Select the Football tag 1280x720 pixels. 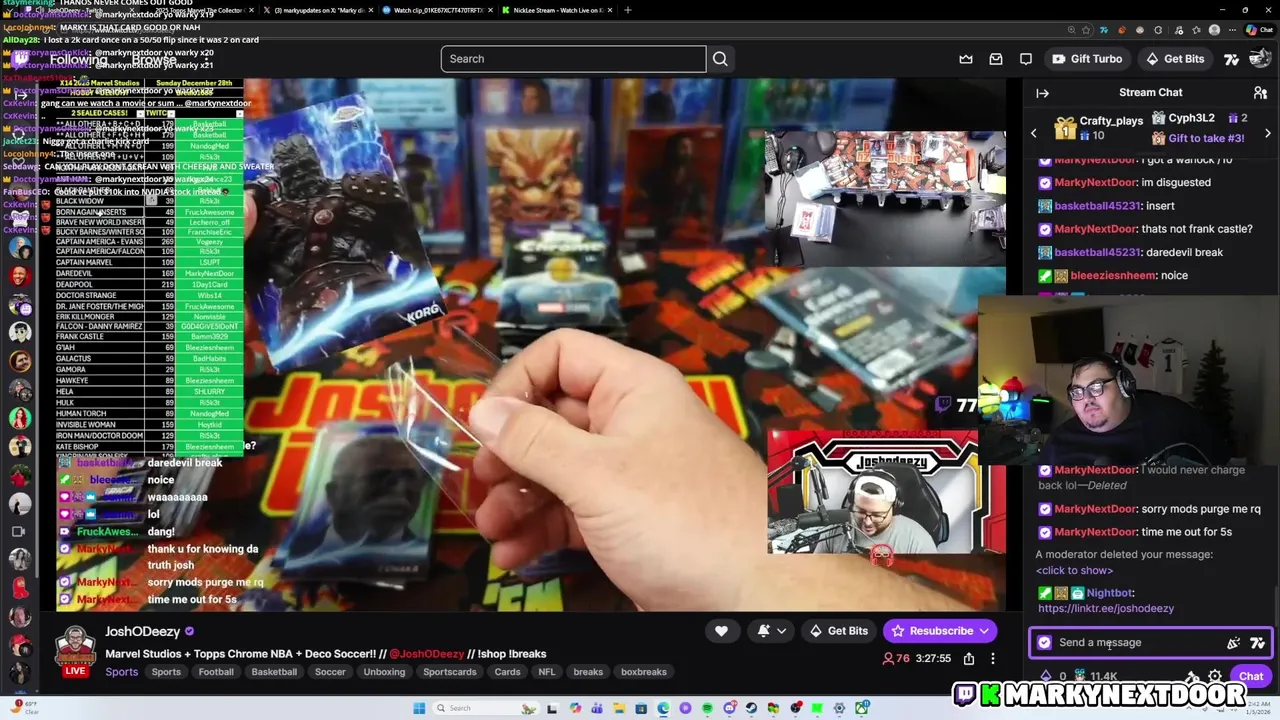(x=216, y=672)
